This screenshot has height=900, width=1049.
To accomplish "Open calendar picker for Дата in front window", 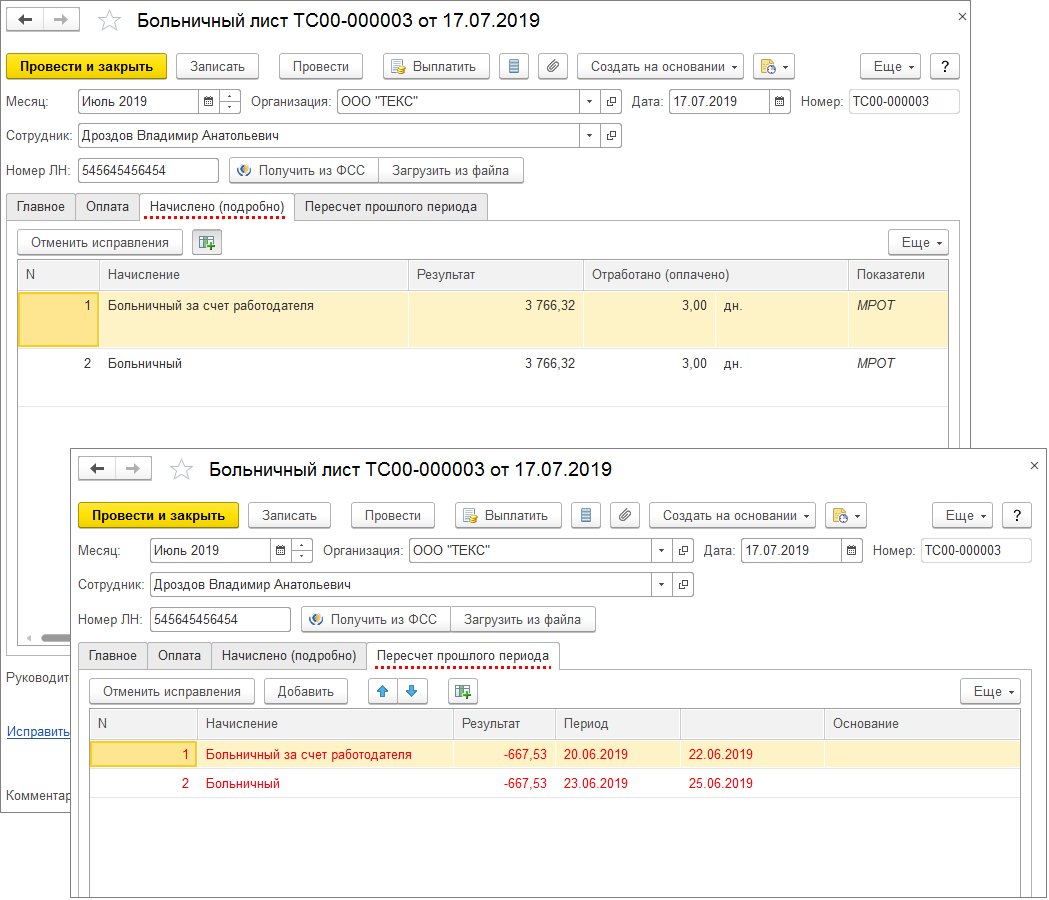I will click(x=852, y=550).
